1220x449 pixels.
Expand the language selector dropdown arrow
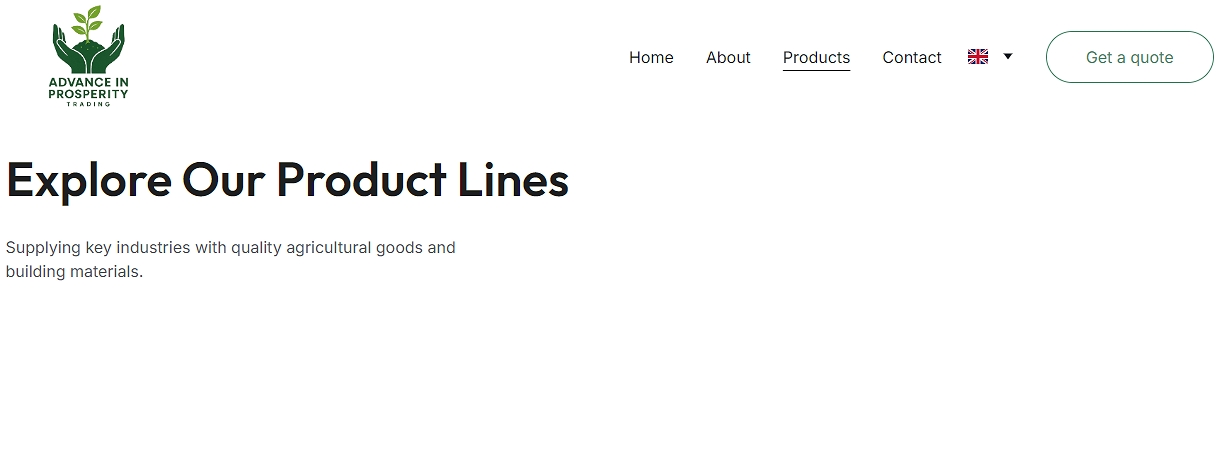click(x=1008, y=57)
